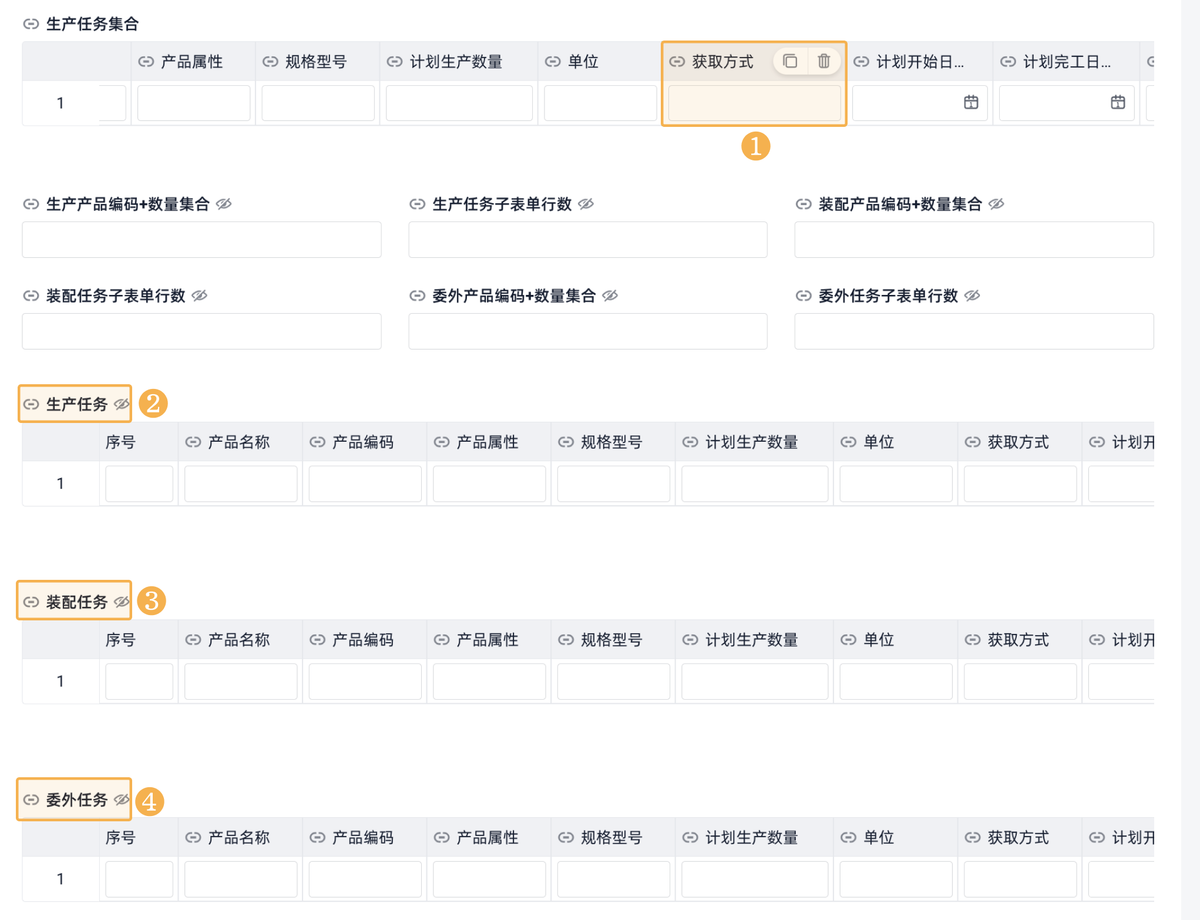Toggle hidden-eye icon next to 生产任务 table title
The height and width of the screenshot is (920, 1200).
(x=122, y=404)
